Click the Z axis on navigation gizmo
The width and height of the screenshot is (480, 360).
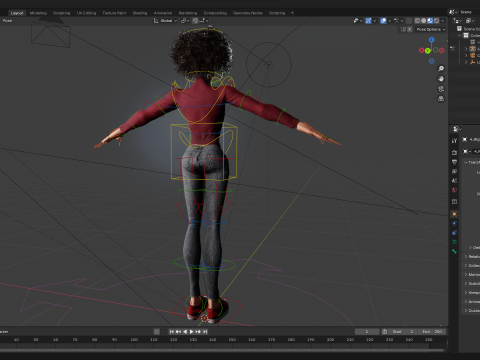coord(432,40)
